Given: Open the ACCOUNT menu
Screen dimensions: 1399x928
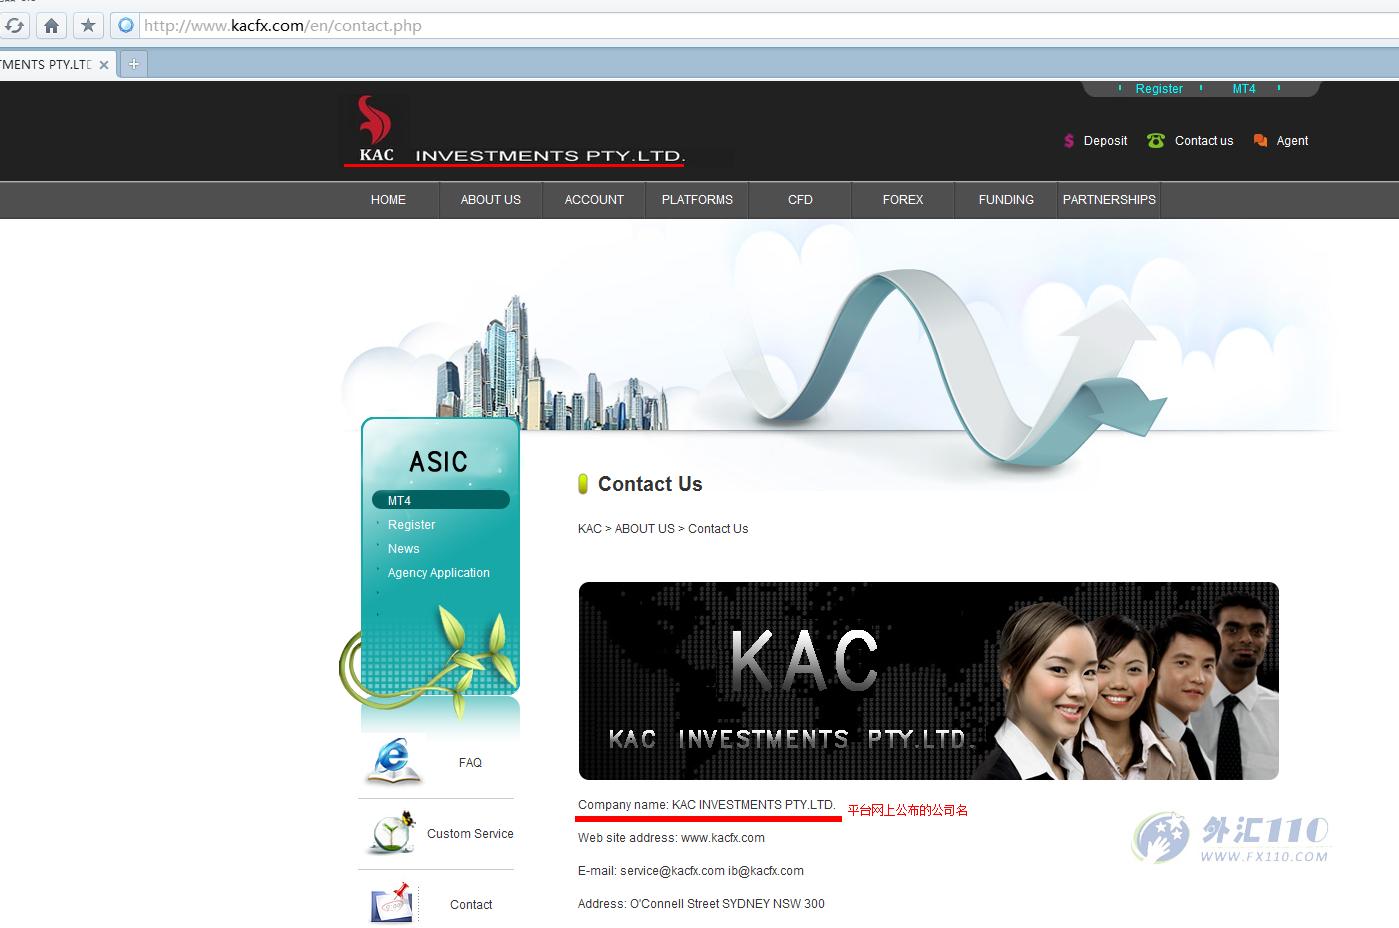Looking at the screenshot, I should pos(594,200).
